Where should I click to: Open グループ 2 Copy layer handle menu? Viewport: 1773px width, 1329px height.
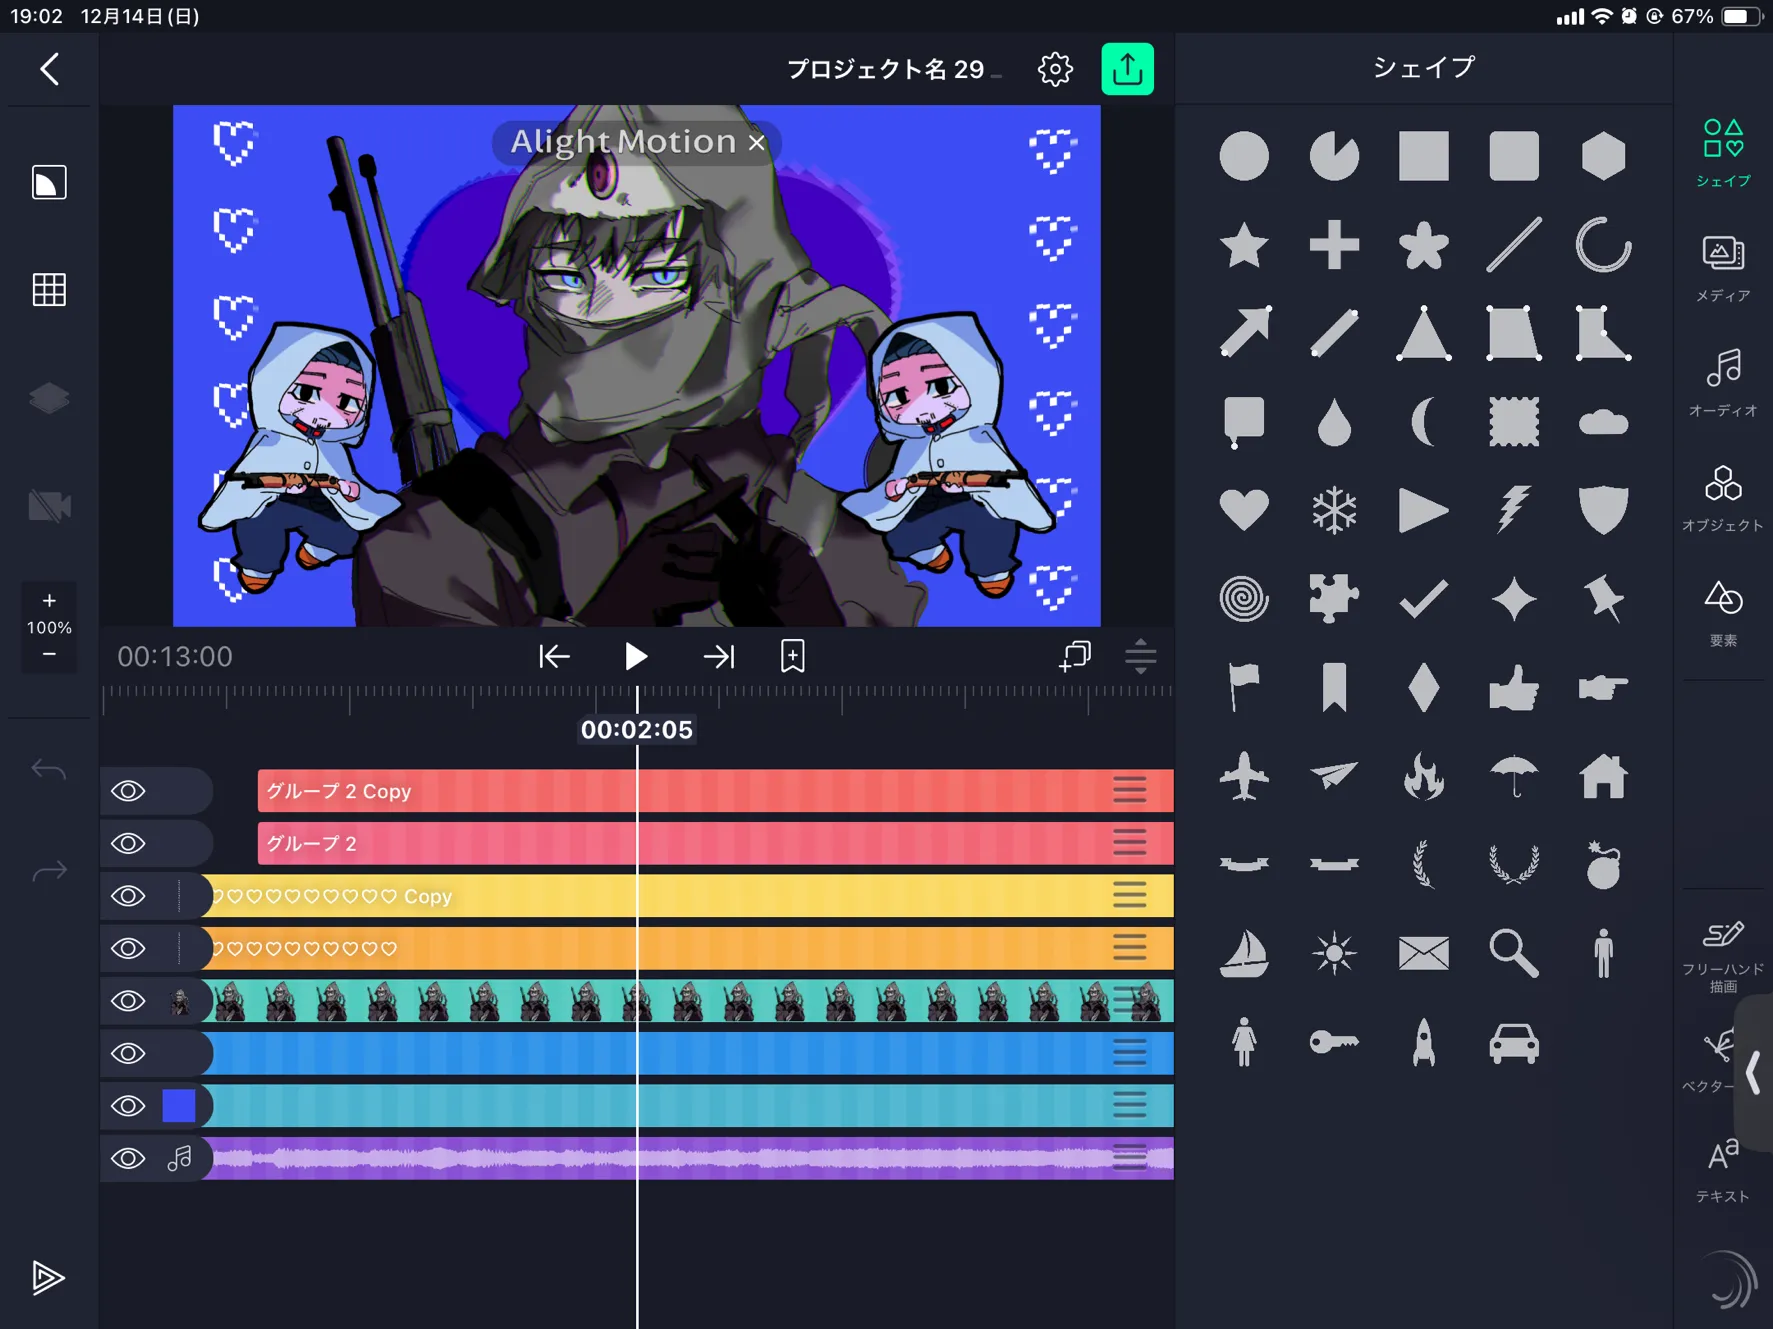click(x=1130, y=791)
